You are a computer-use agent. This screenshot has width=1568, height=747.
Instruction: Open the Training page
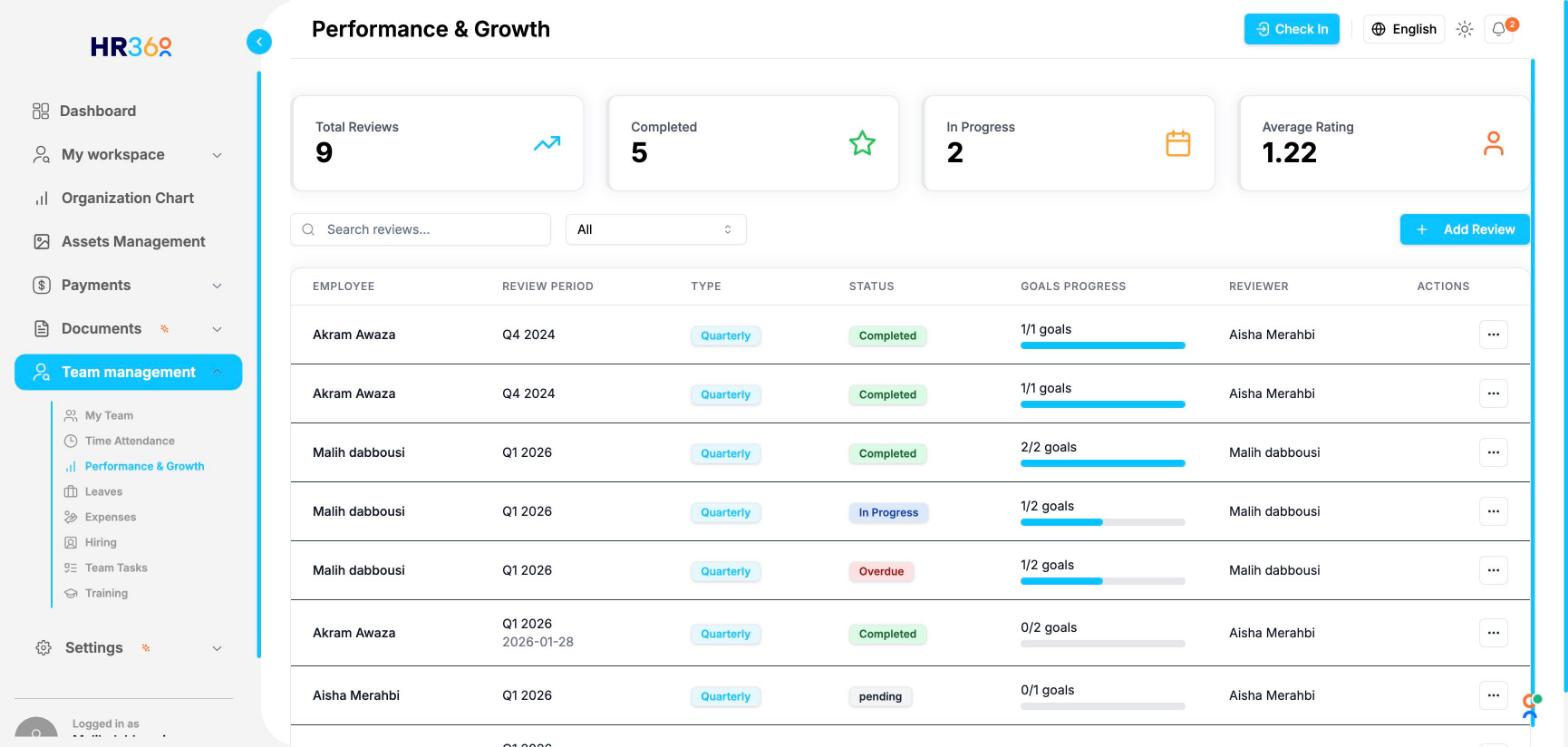click(x=106, y=593)
